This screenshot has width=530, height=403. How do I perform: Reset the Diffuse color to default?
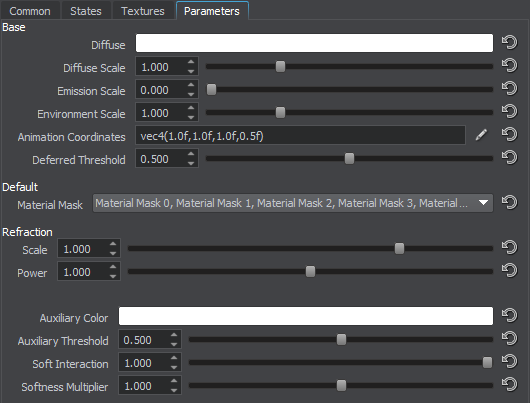pos(509,43)
